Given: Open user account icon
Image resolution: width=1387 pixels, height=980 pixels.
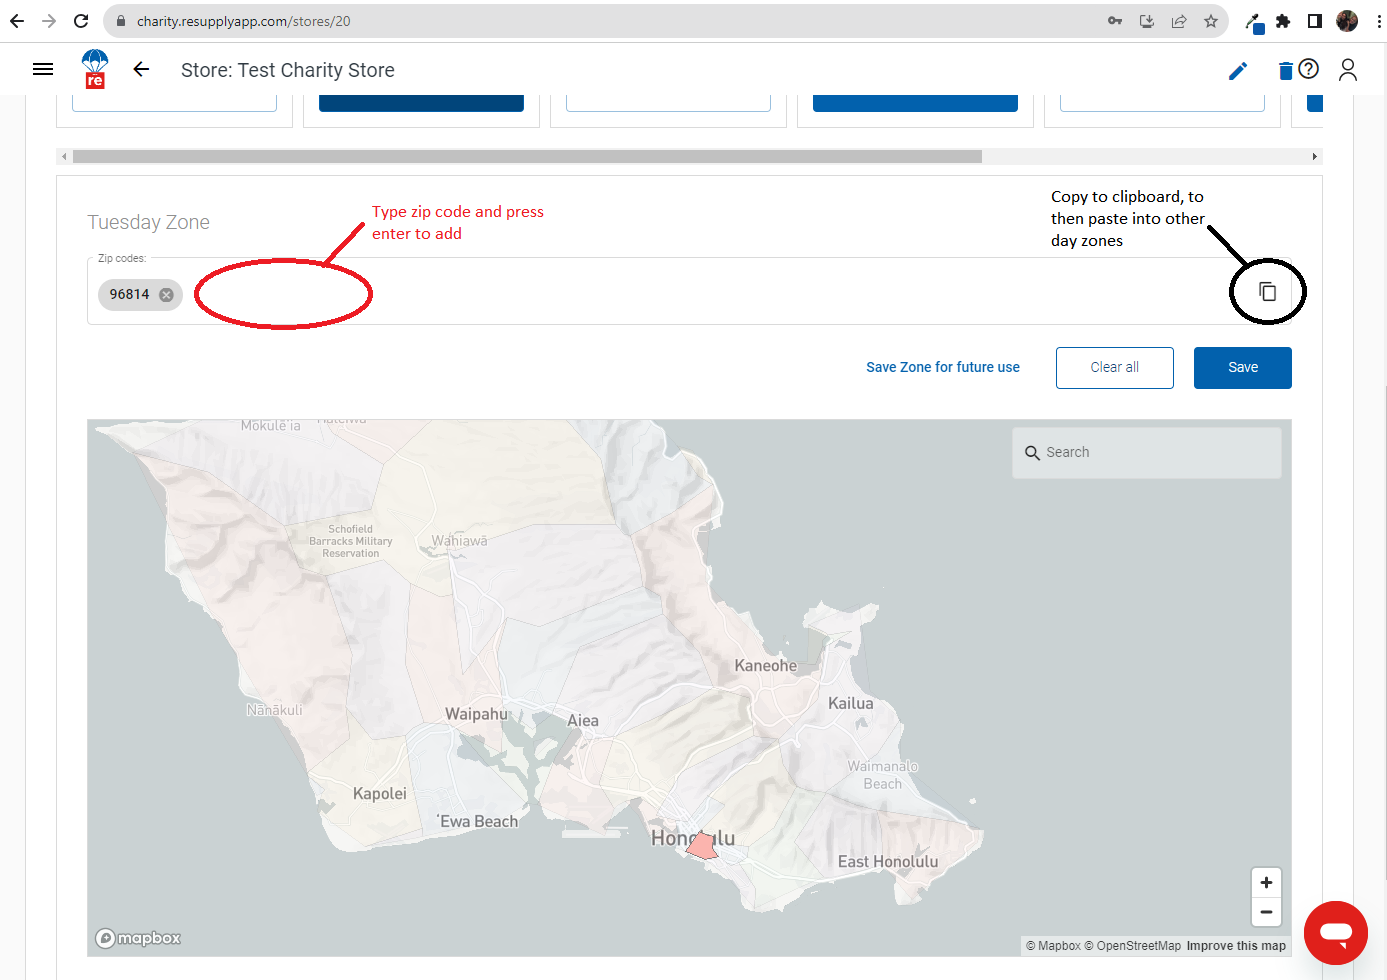Looking at the screenshot, I should [x=1348, y=69].
